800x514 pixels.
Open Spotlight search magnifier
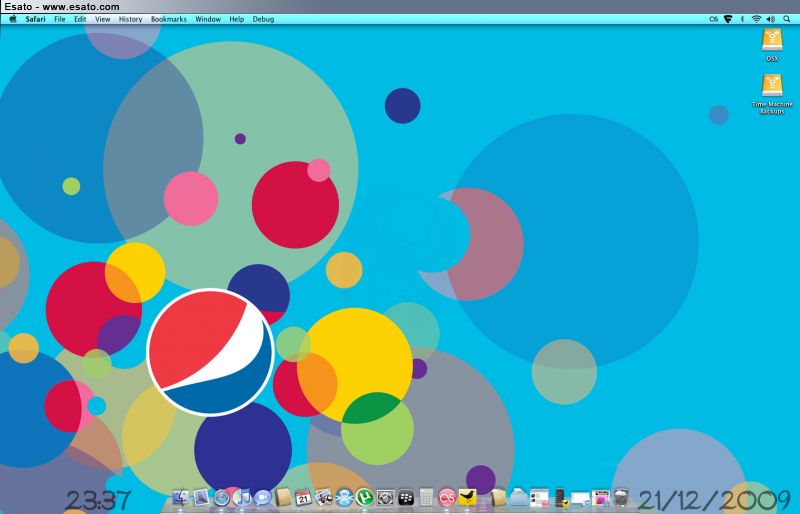pos(787,19)
